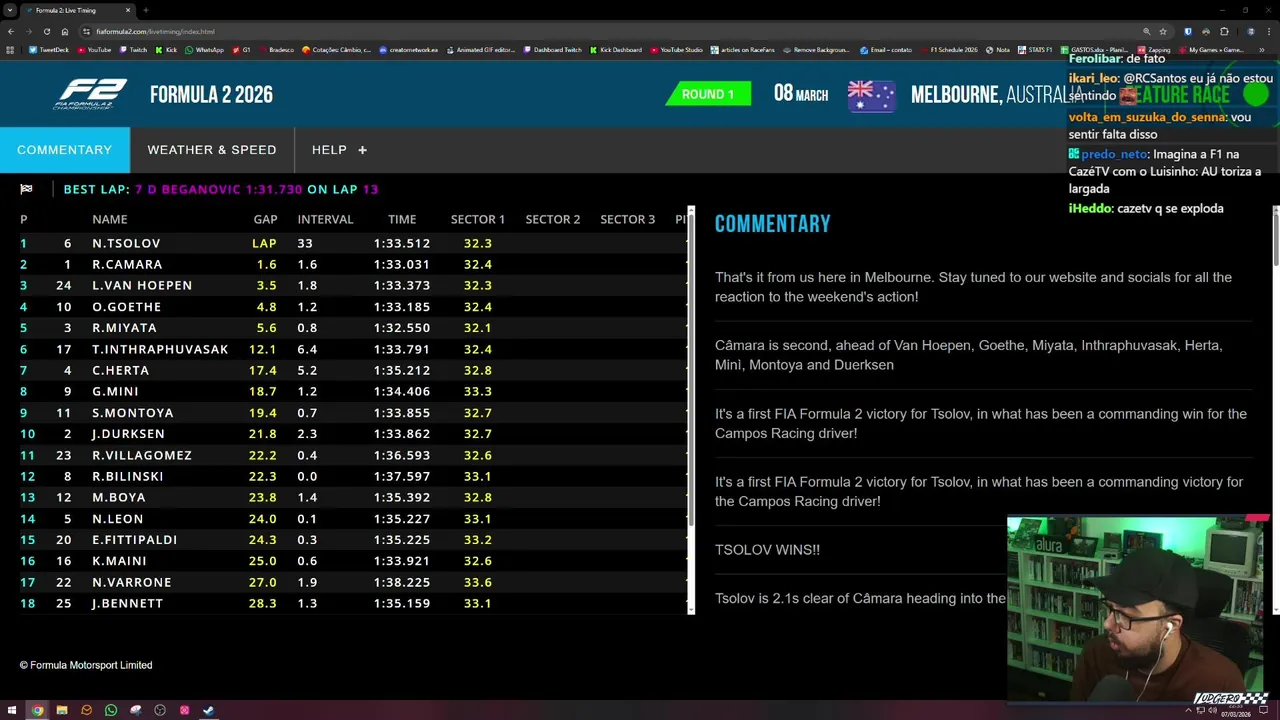Click the TSOLOV WINS!! commentary entry

pos(767,549)
